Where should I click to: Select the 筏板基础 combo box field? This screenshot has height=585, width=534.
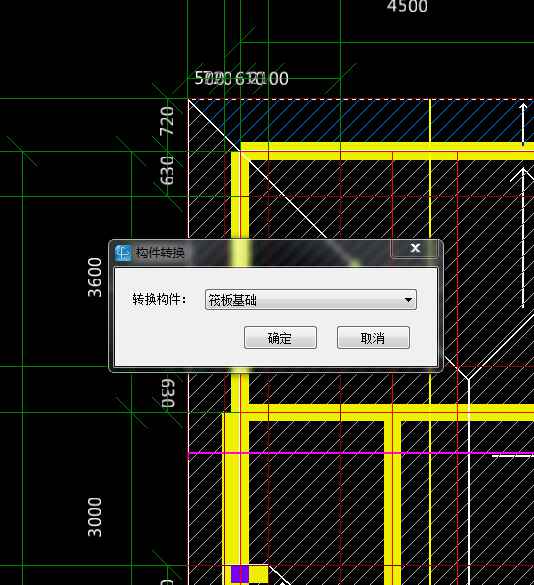310,300
